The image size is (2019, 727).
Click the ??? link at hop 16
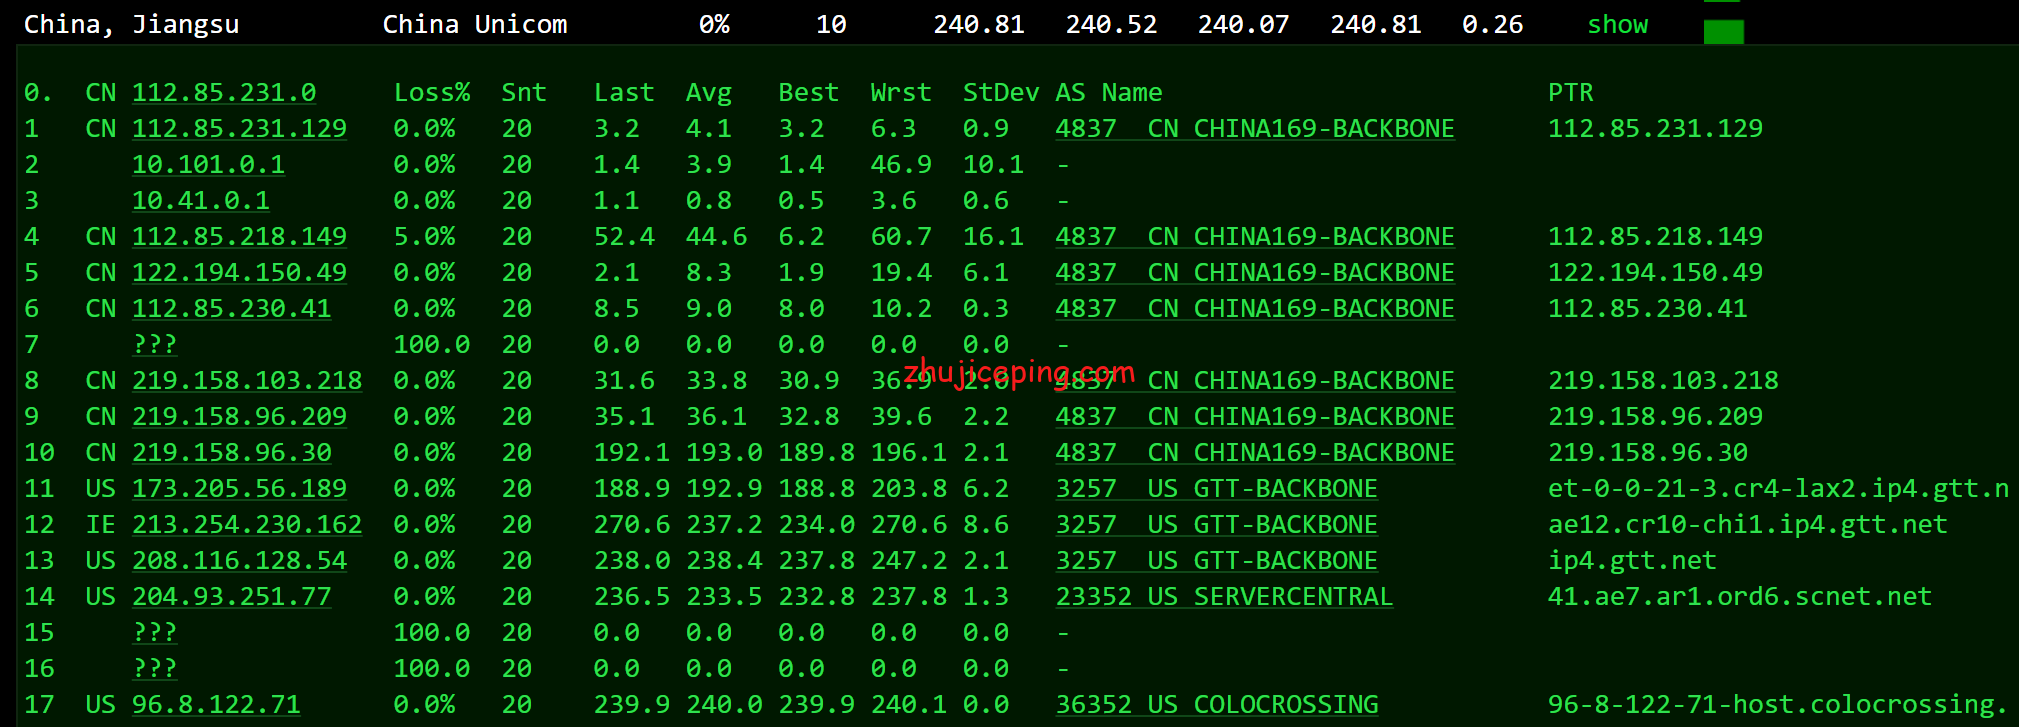coord(155,669)
